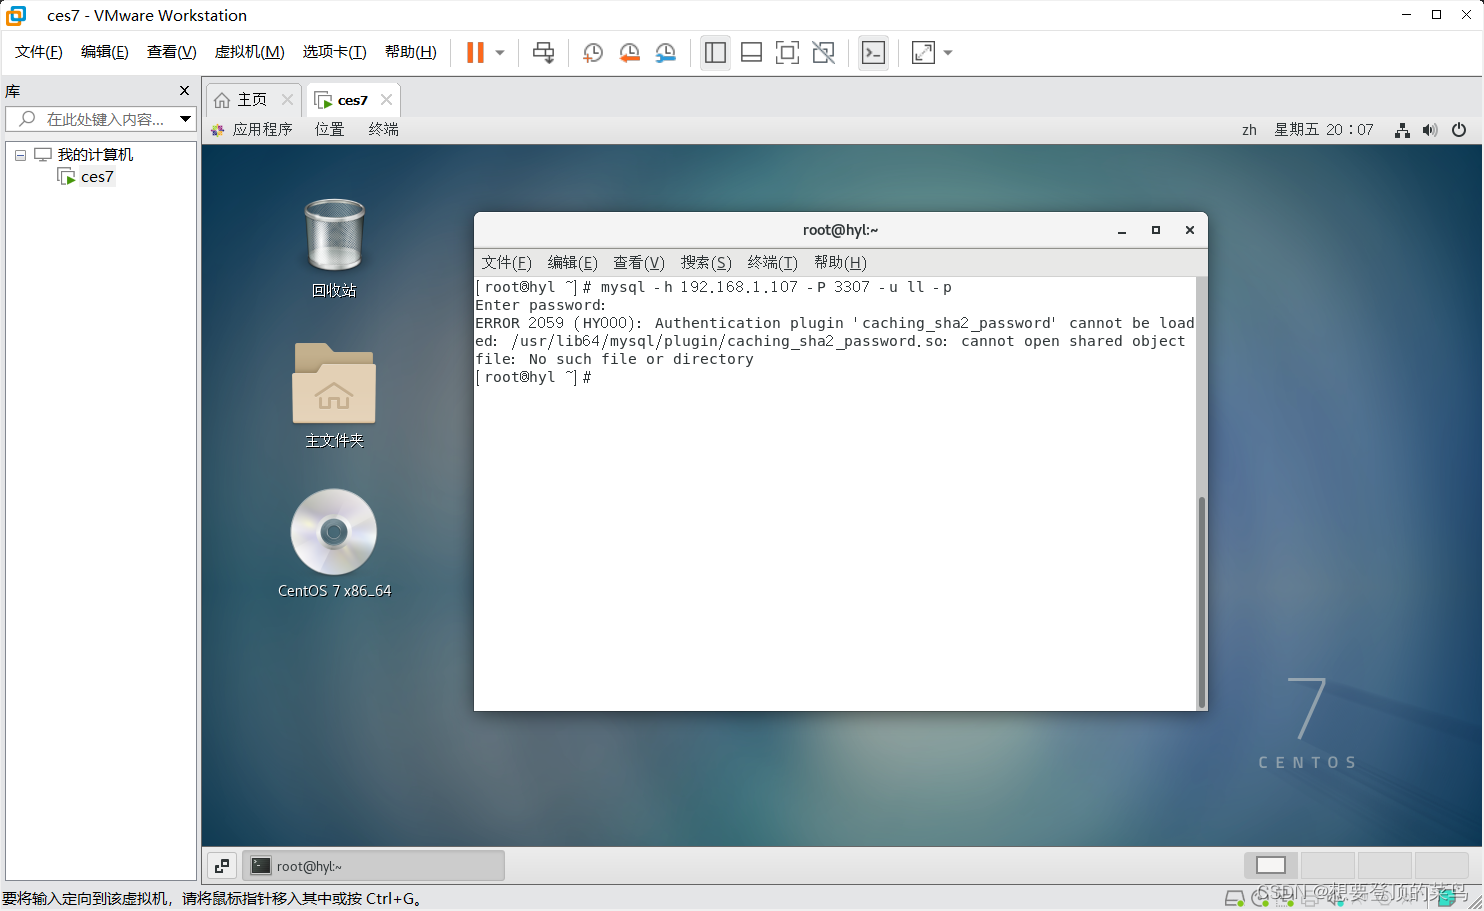
Task: Revert the virtual machine to its snapshot
Action: point(629,53)
